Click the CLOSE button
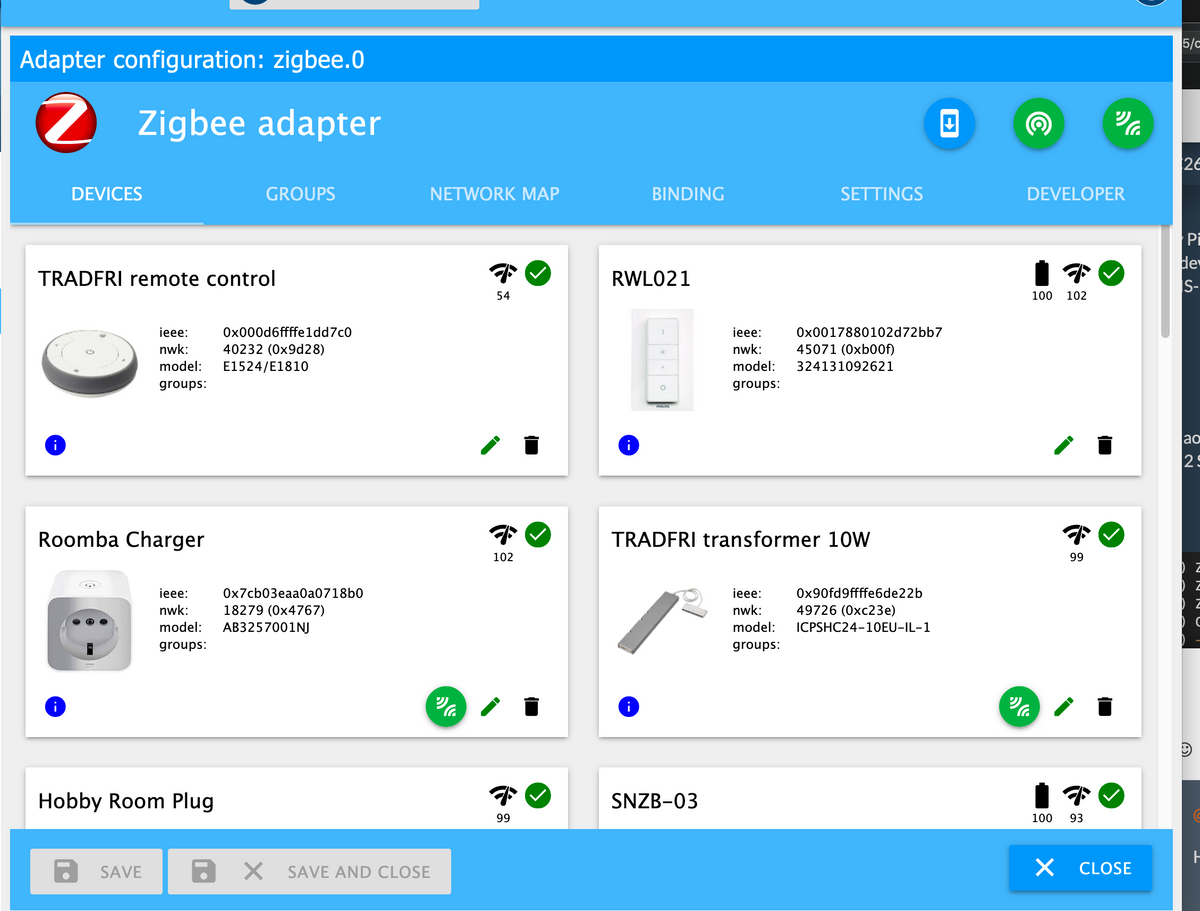This screenshot has height=911, width=1200. [1081, 868]
